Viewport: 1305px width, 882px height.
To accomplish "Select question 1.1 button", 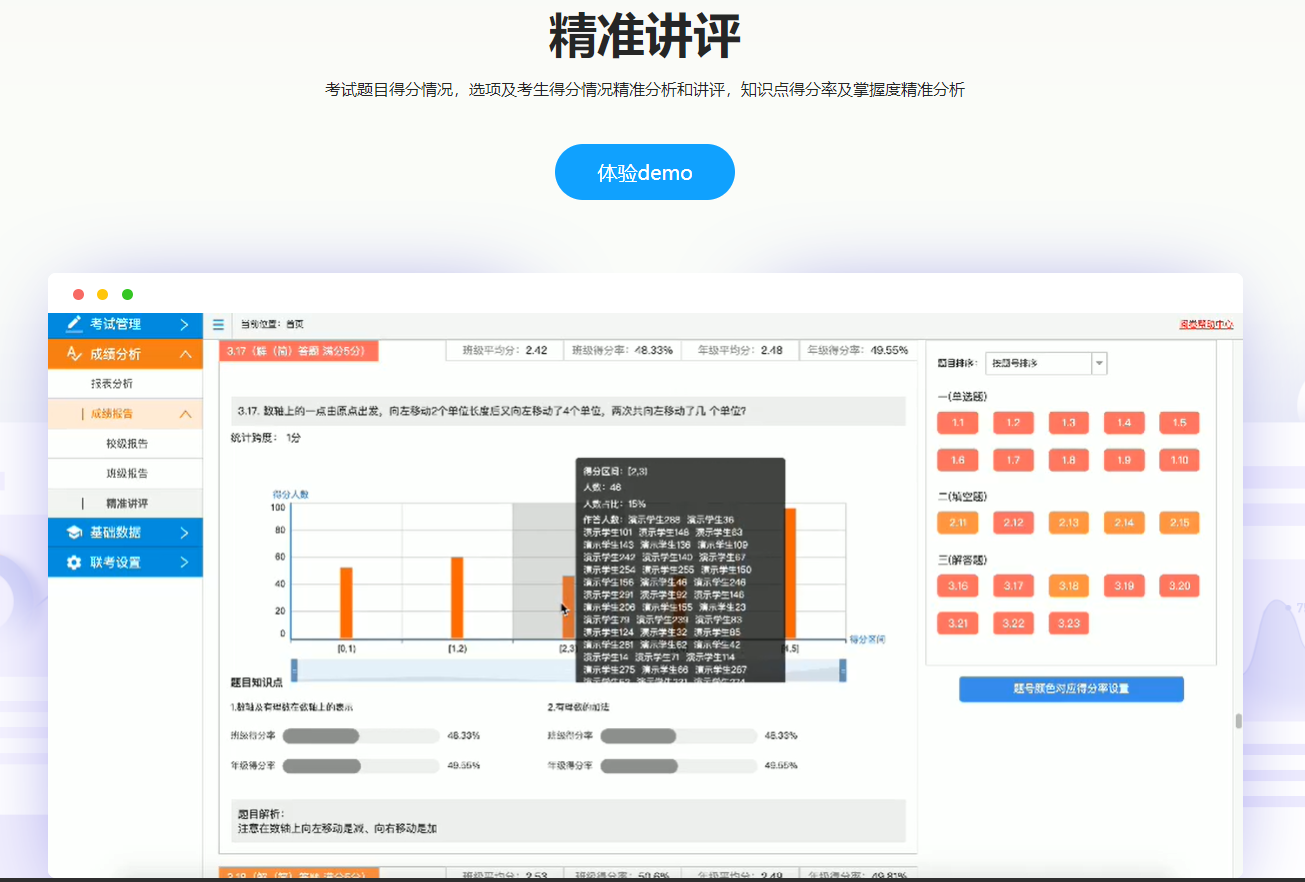I will tap(957, 423).
